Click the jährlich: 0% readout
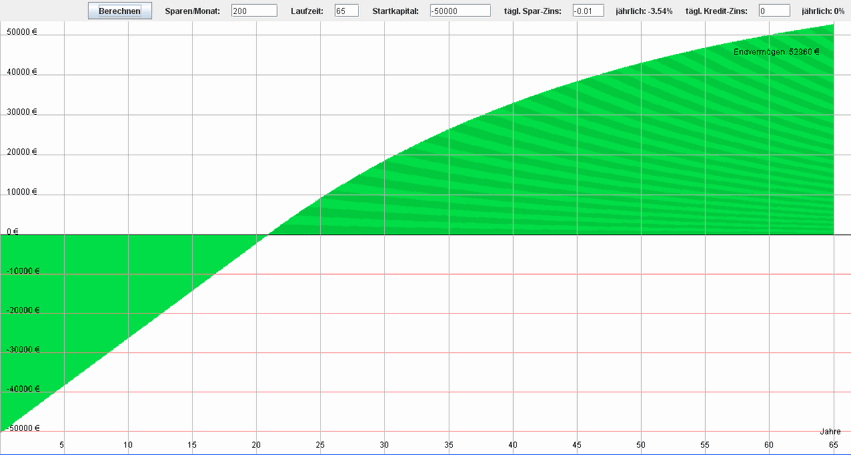This screenshot has width=851, height=455. click(823, 11)
